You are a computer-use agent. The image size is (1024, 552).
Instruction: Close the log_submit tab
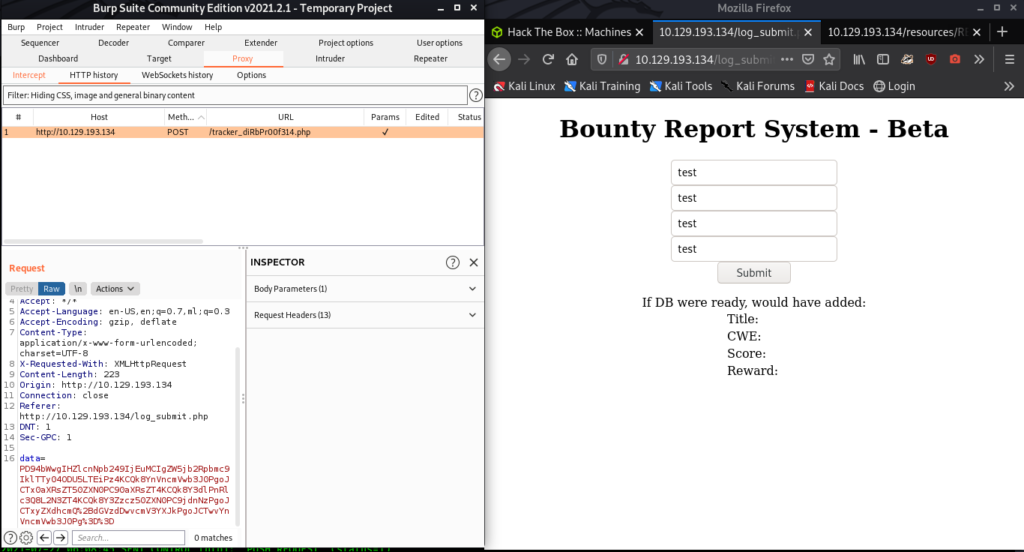click(x=808, y=32)
